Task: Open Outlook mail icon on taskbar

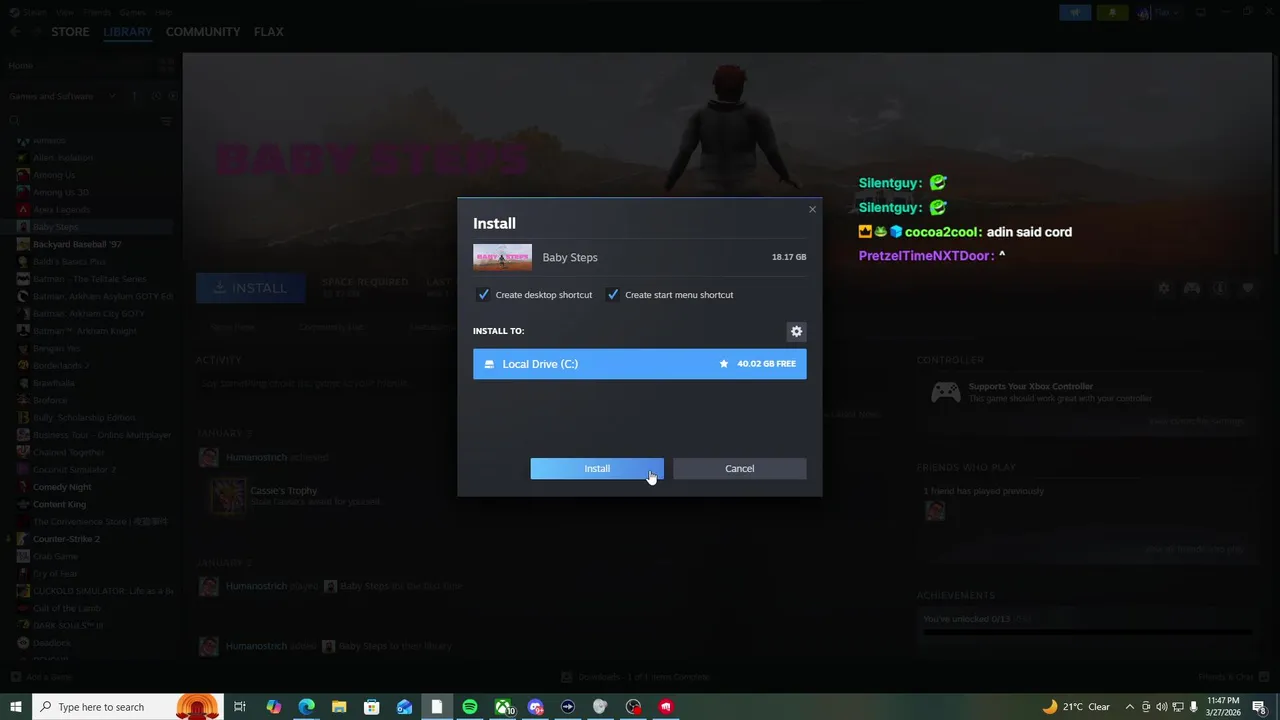Action: point(404,707)
